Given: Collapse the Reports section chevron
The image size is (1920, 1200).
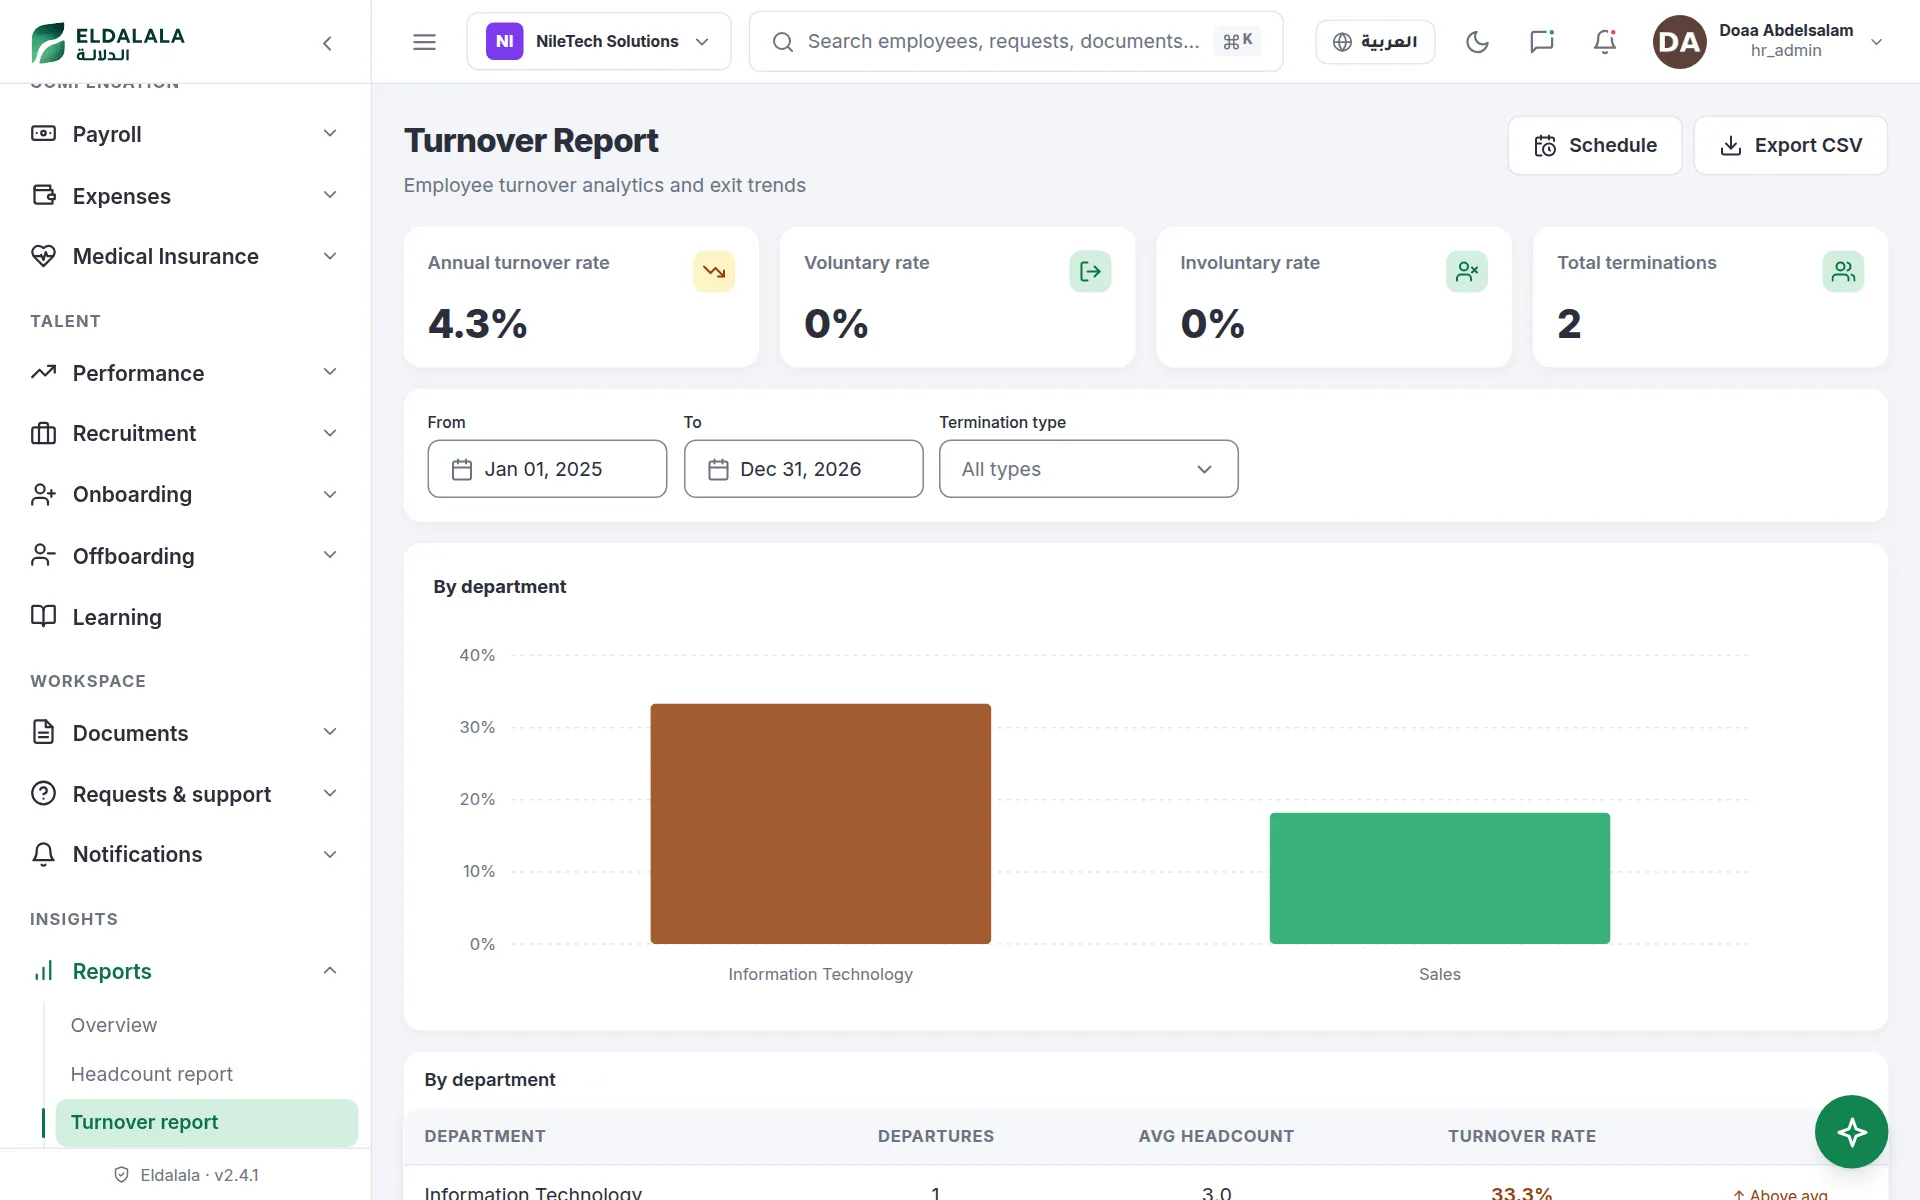Looking at the screenshot, I should click(330, 971).
